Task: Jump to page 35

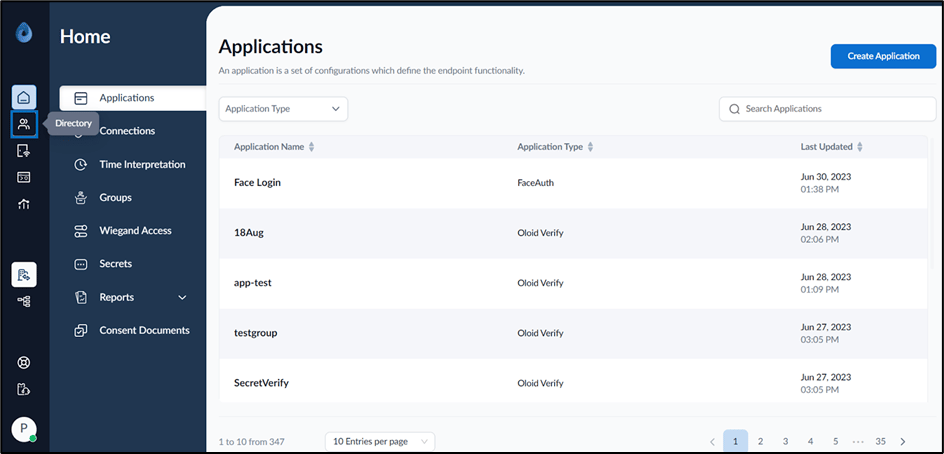Action: [881, 441]
